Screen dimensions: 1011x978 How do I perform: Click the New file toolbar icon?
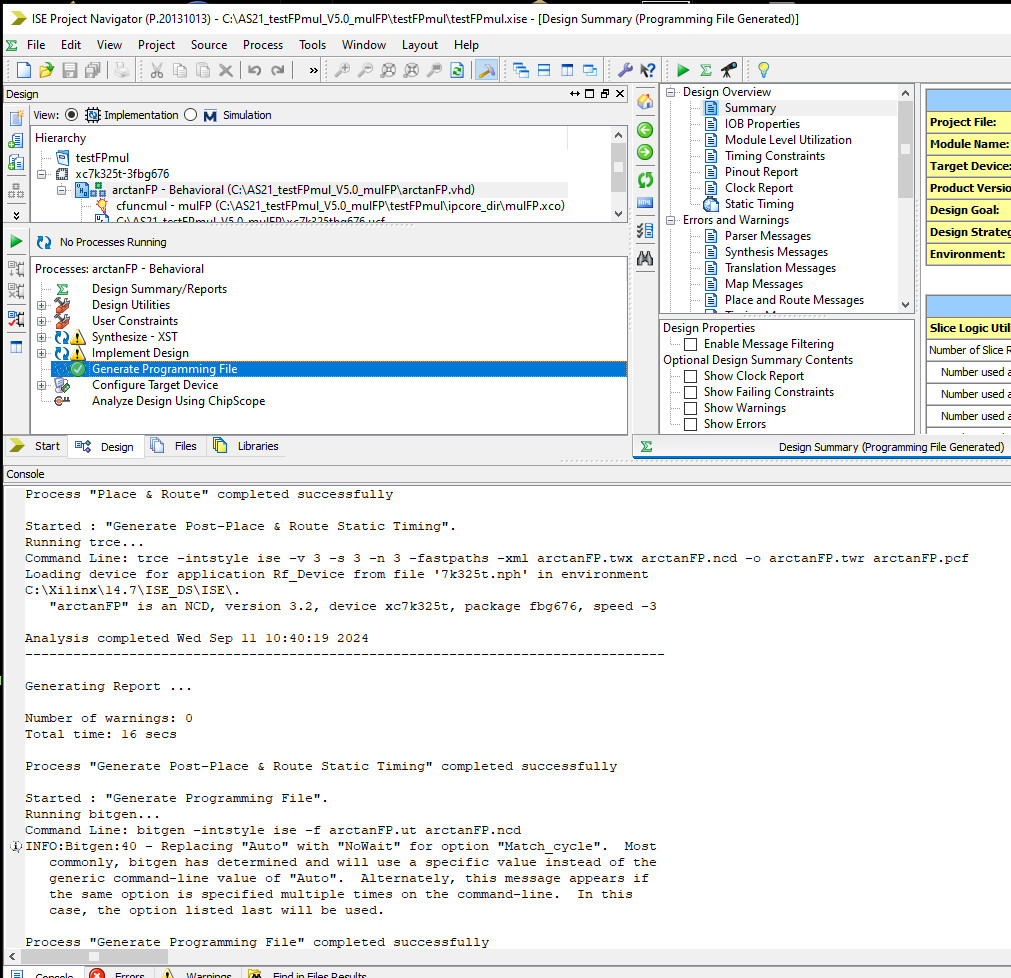(x=23, y=70)
